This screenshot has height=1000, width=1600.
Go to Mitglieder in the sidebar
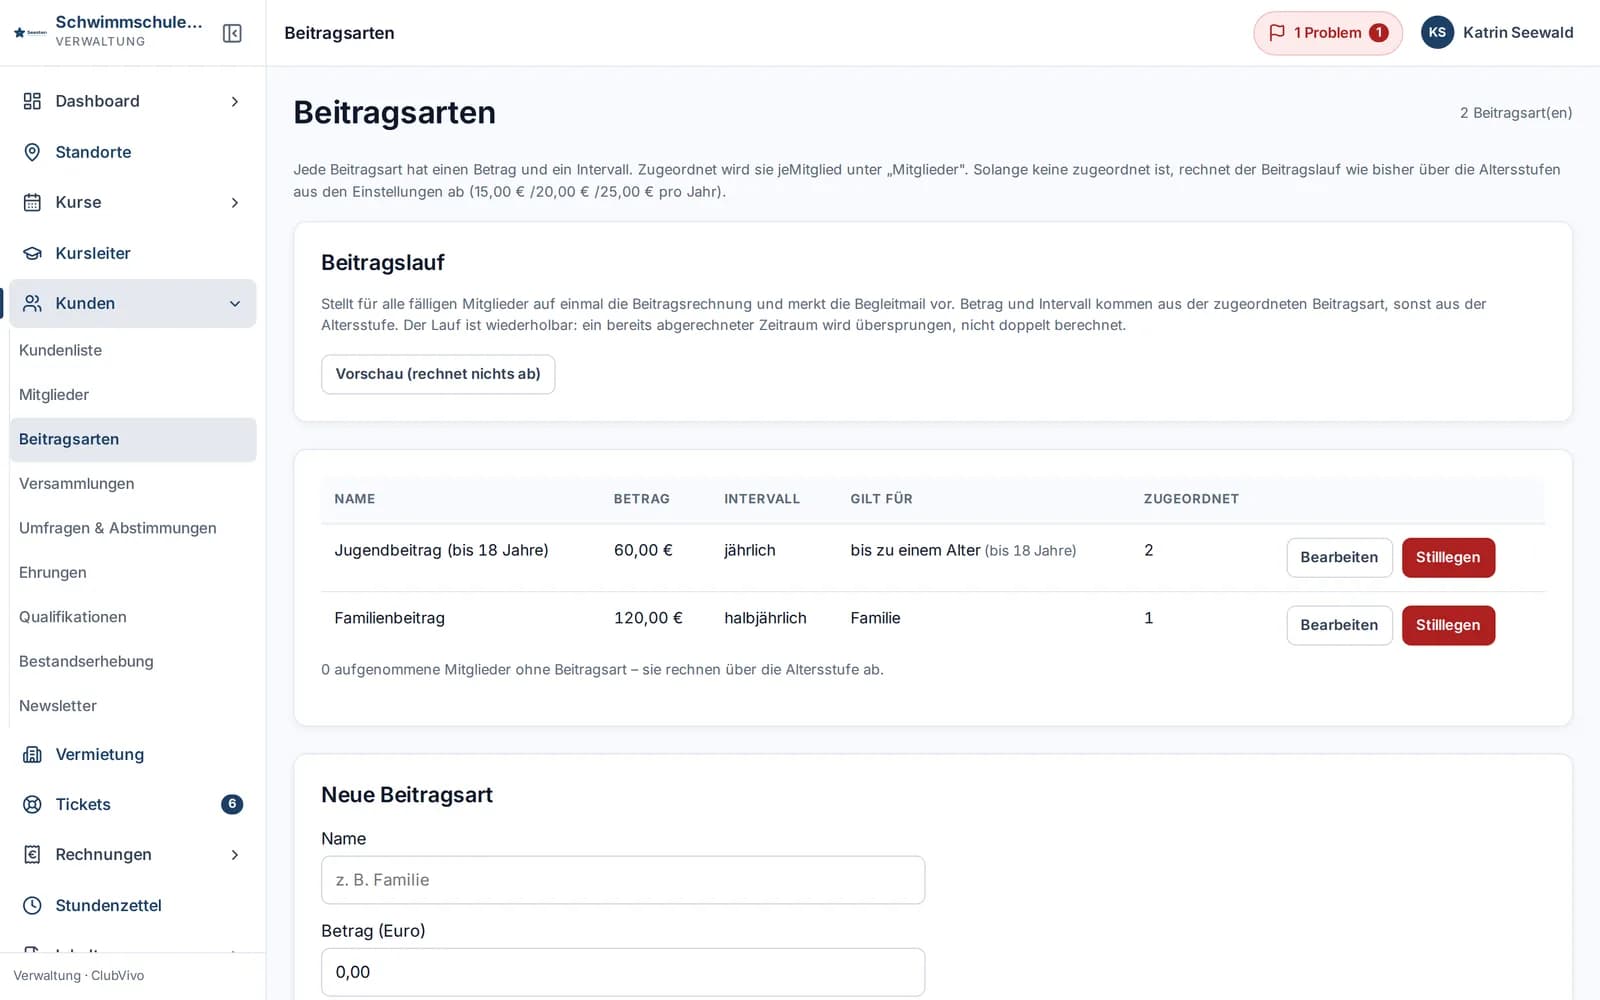(133, 395)
